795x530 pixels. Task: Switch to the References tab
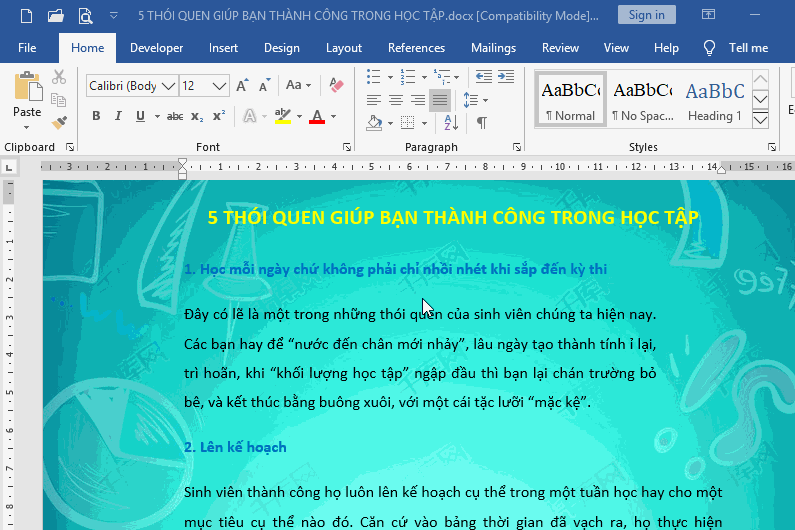[416, 48]
